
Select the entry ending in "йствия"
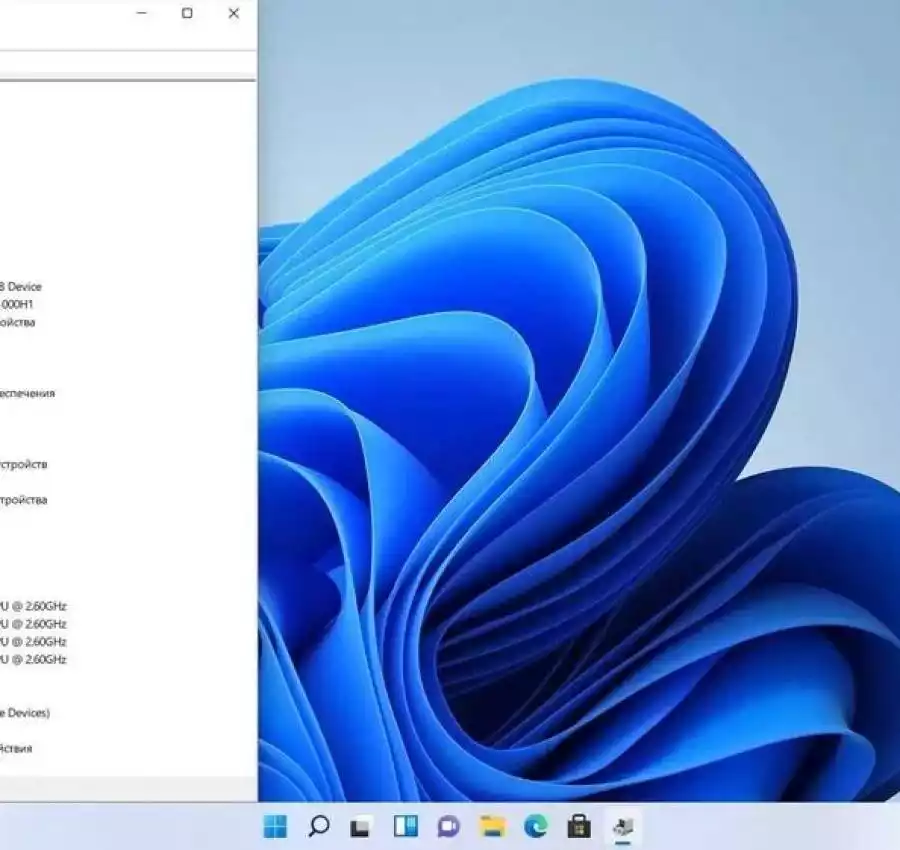coord(16,748)
